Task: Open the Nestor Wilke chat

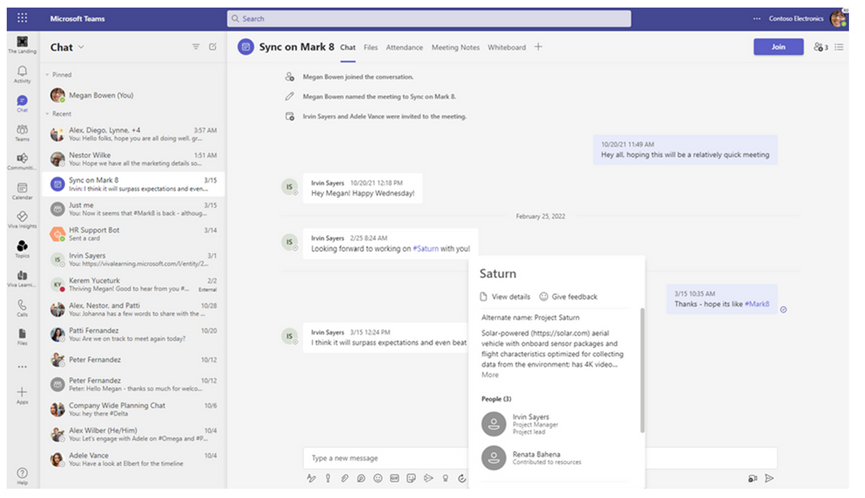Action: 134,159
